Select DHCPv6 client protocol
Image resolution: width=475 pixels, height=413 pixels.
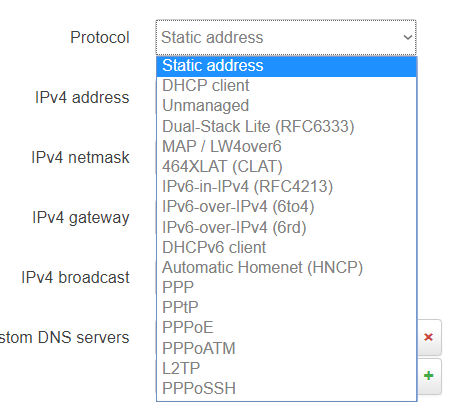coord(286,248)
